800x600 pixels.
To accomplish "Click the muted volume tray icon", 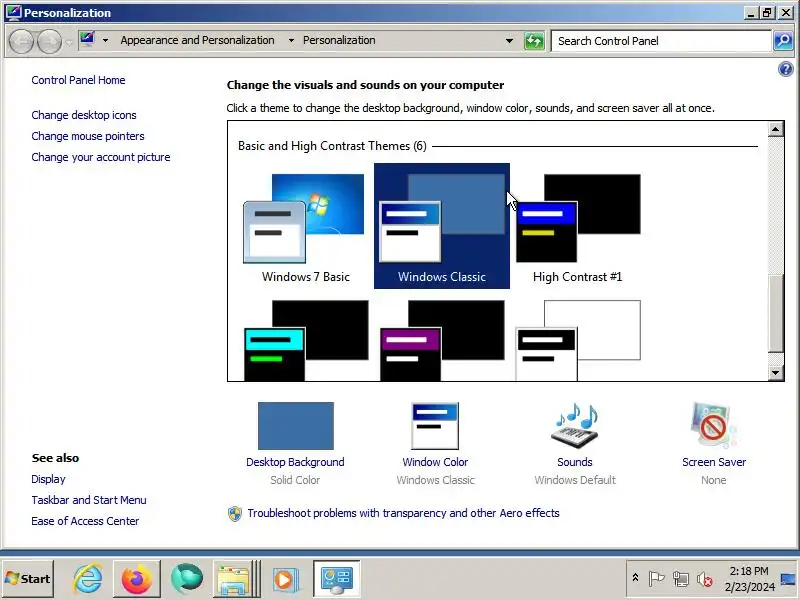I will (x=705, y=579).
